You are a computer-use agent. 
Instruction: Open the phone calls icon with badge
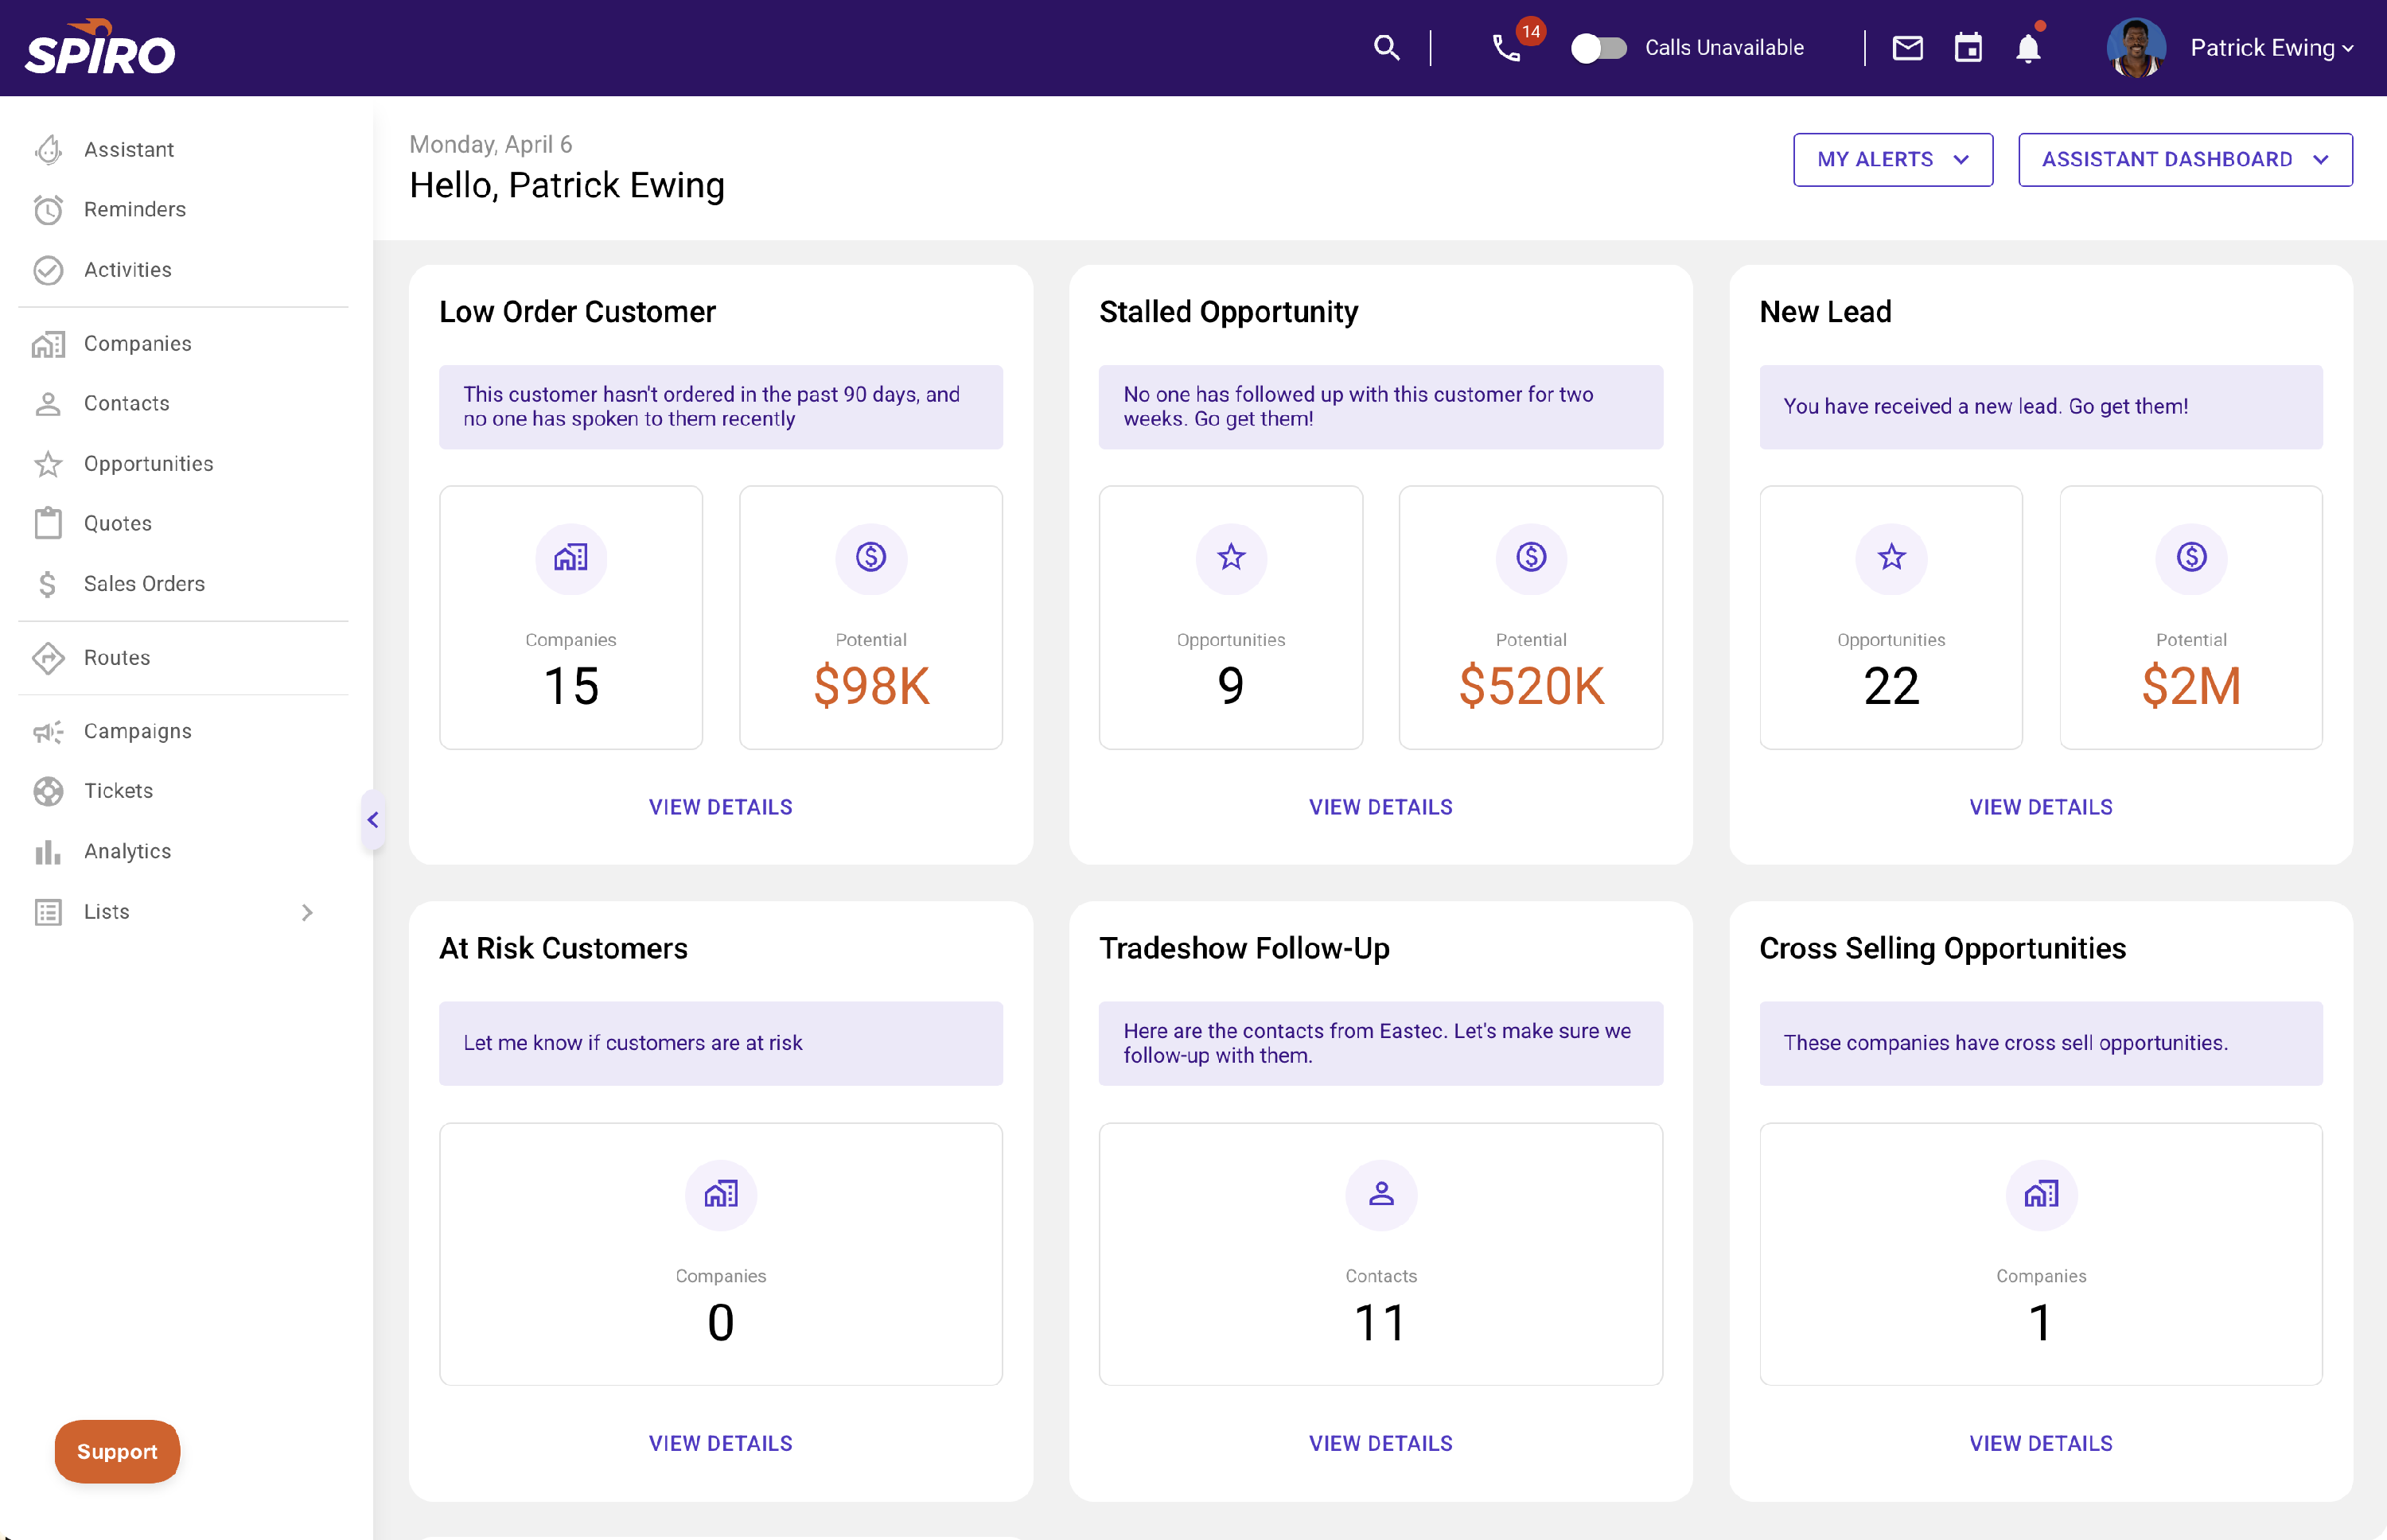tap(1507, 47)
